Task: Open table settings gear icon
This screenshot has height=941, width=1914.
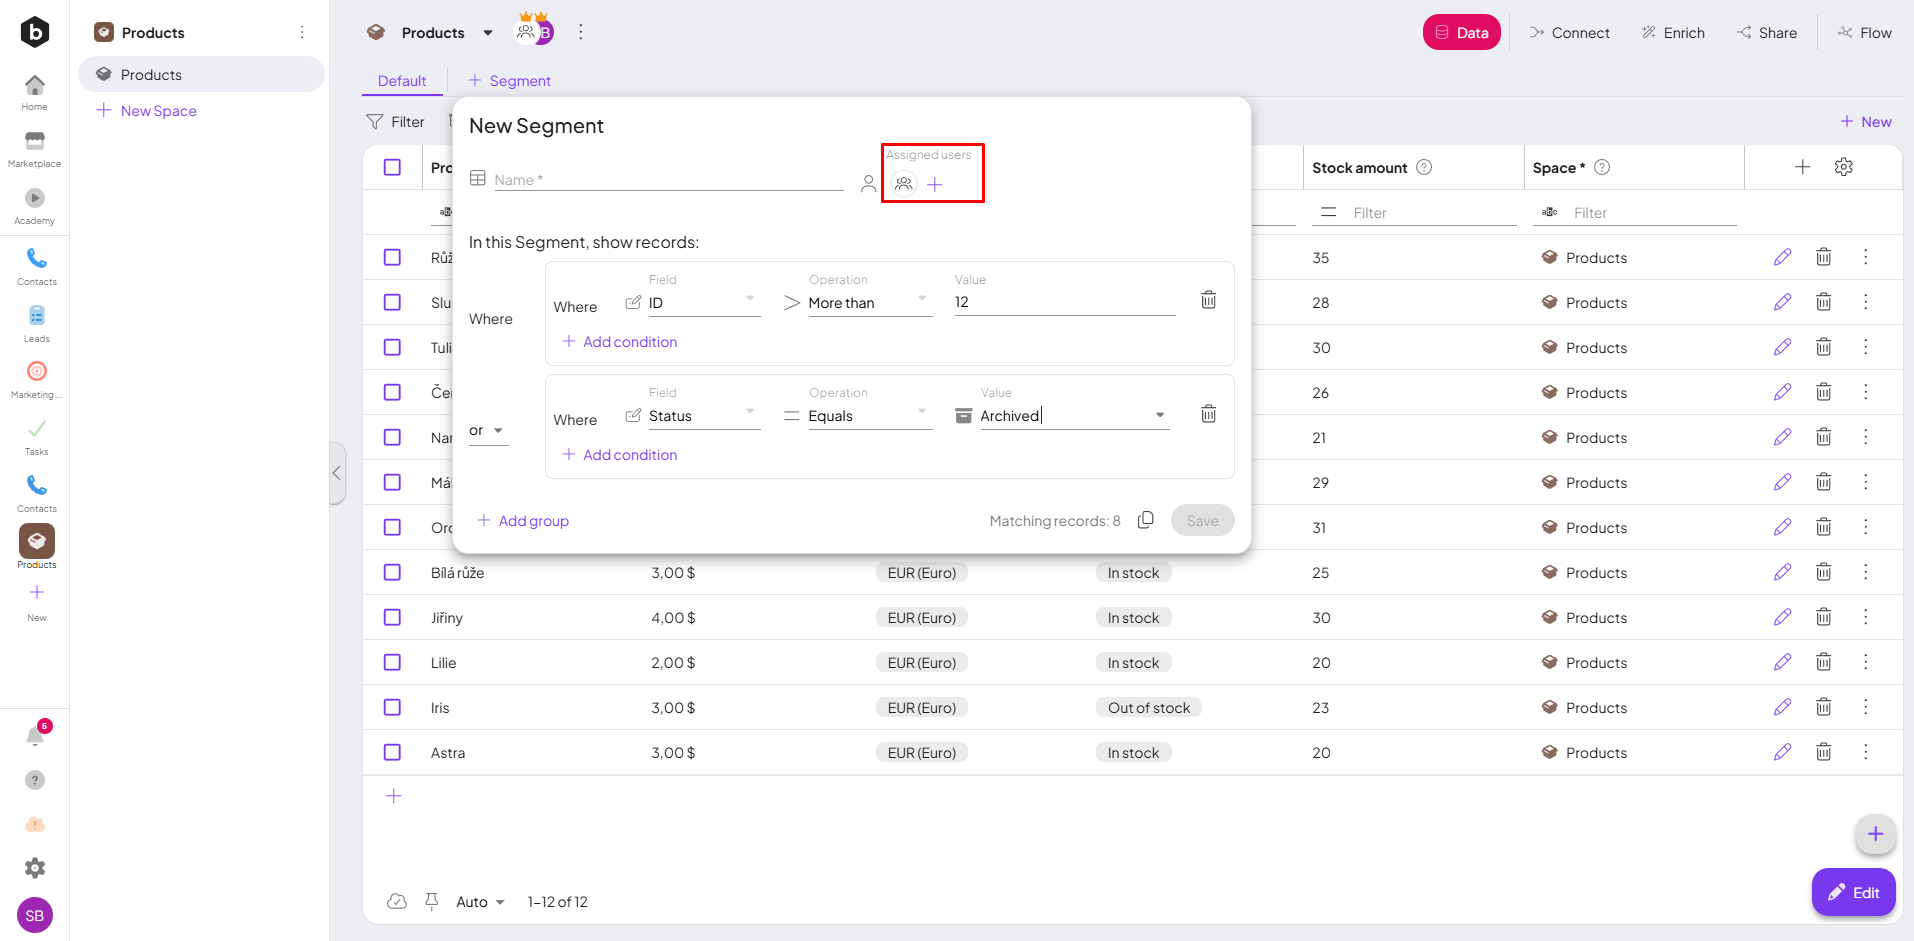Action: pos(1844,167)
